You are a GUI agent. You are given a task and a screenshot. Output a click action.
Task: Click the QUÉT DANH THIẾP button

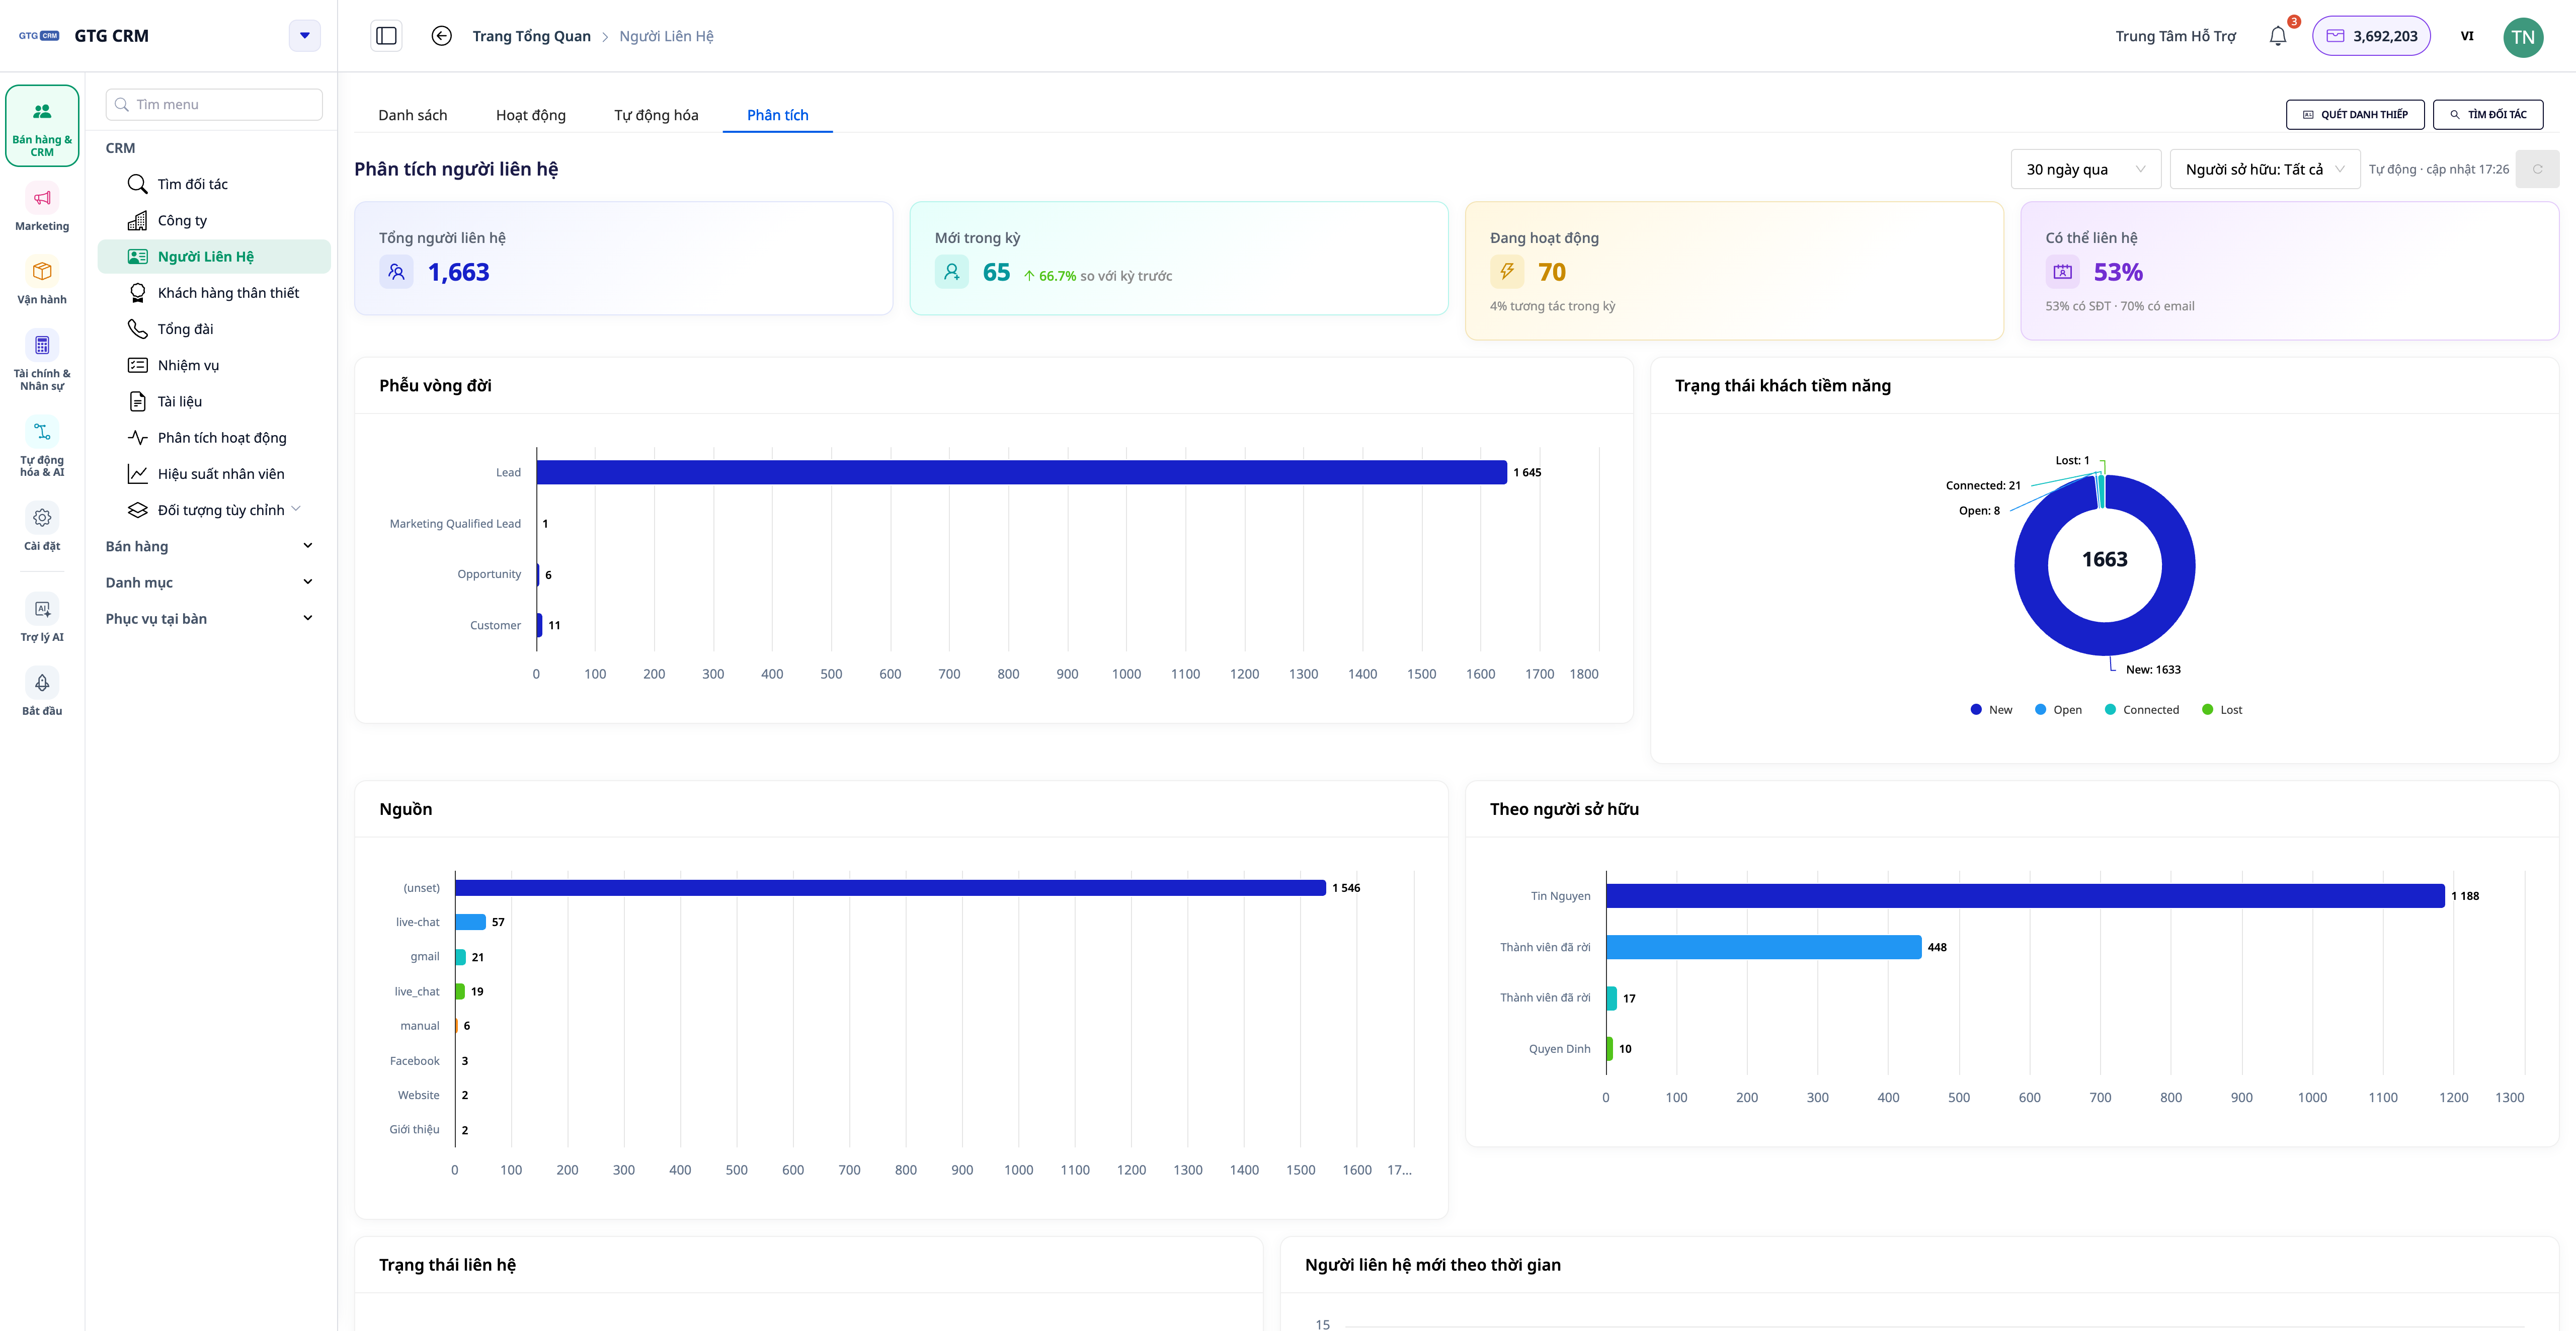point(2355,115)
